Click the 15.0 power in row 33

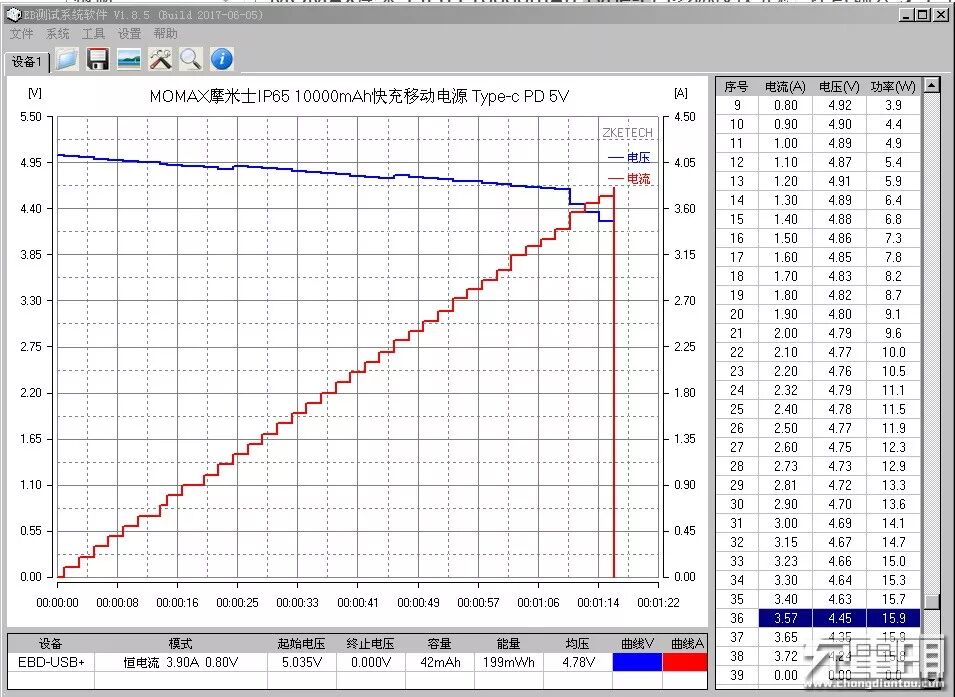(893, 561)
